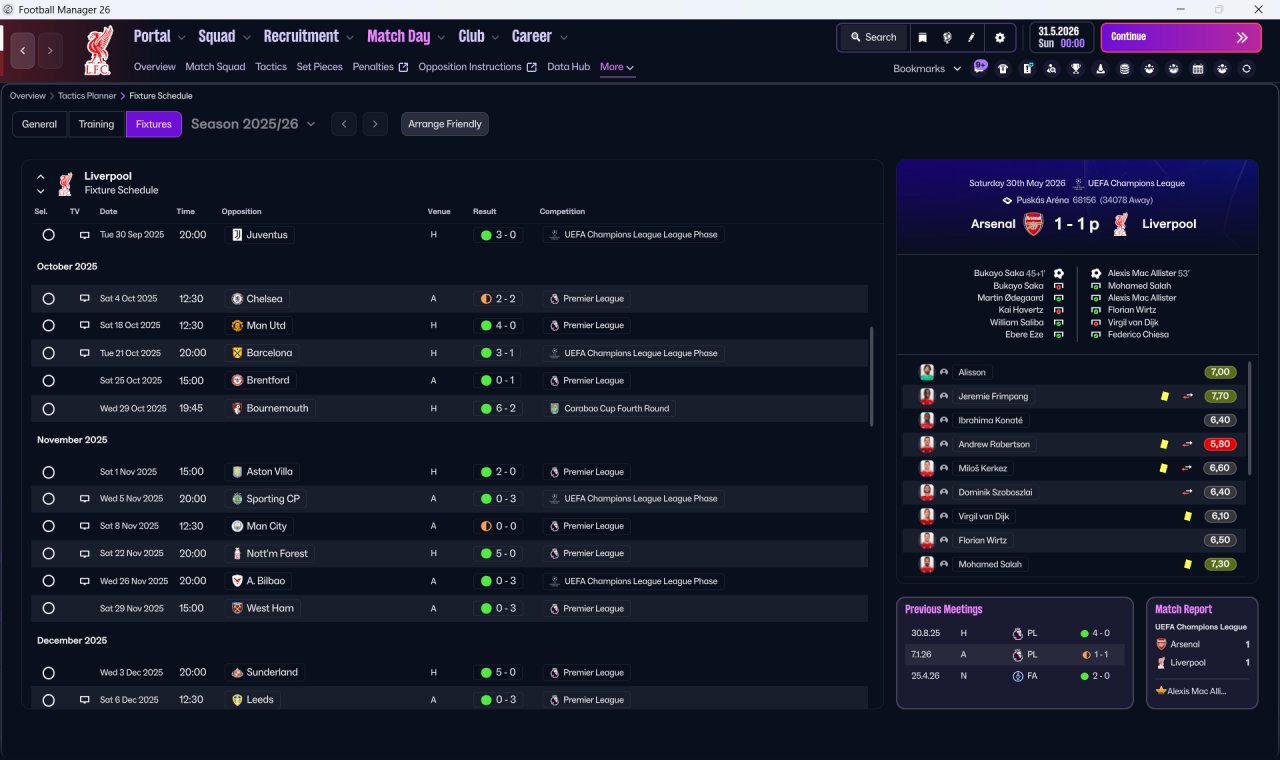Select the Juventus fixture radio button

pyautogui.click(x=48, y=235)
